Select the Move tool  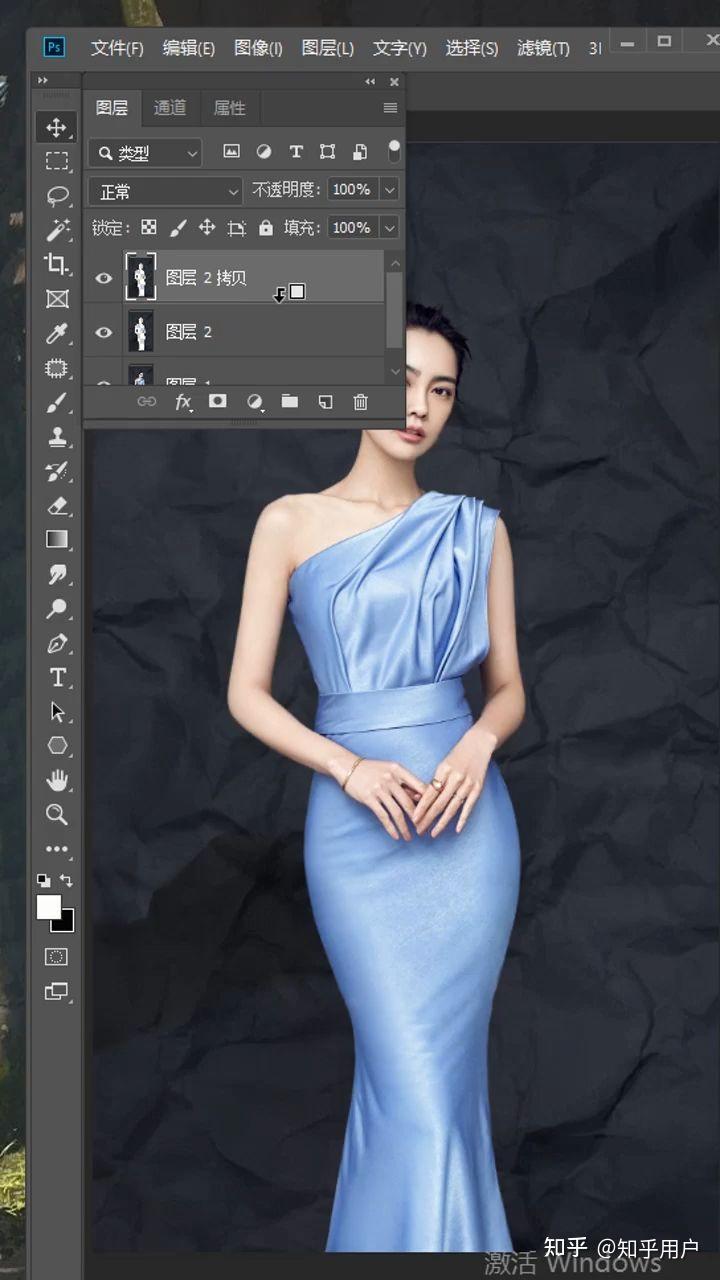pyautogui.click(x=57, y=127)
